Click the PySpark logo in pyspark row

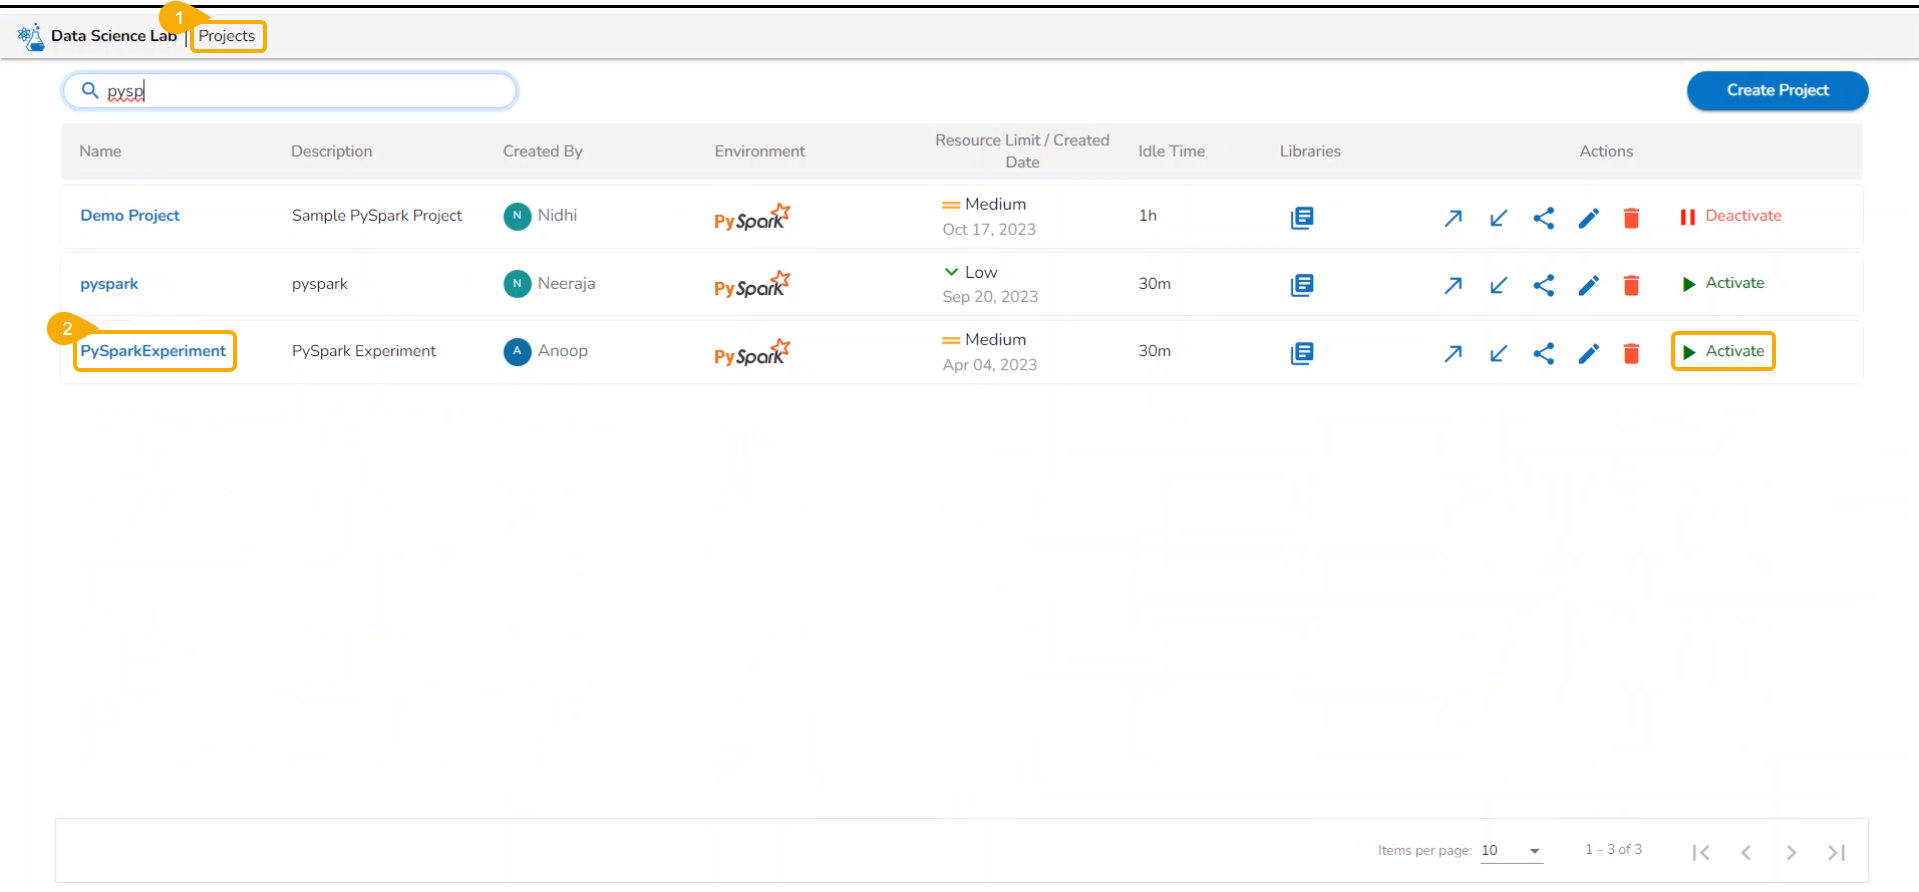click(x=752, y=285)
